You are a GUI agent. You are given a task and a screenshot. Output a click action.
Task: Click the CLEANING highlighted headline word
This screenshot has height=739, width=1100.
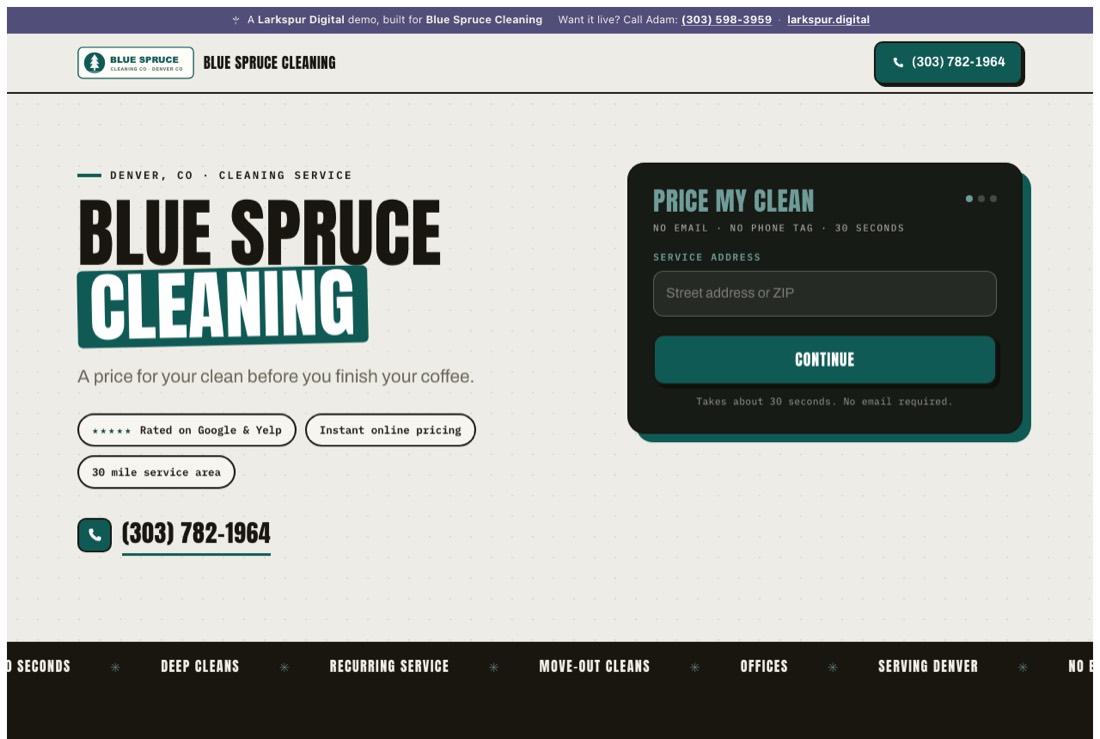click(222, 306)
